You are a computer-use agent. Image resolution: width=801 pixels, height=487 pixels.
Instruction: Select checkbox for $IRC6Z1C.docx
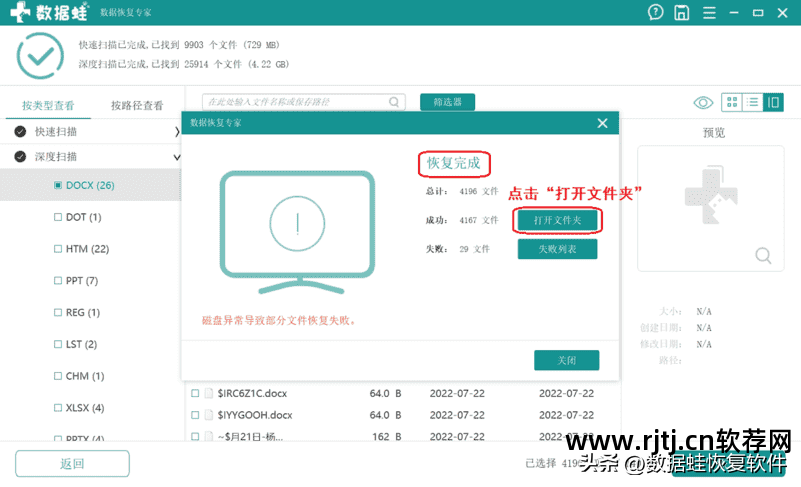tap(195, 393)
